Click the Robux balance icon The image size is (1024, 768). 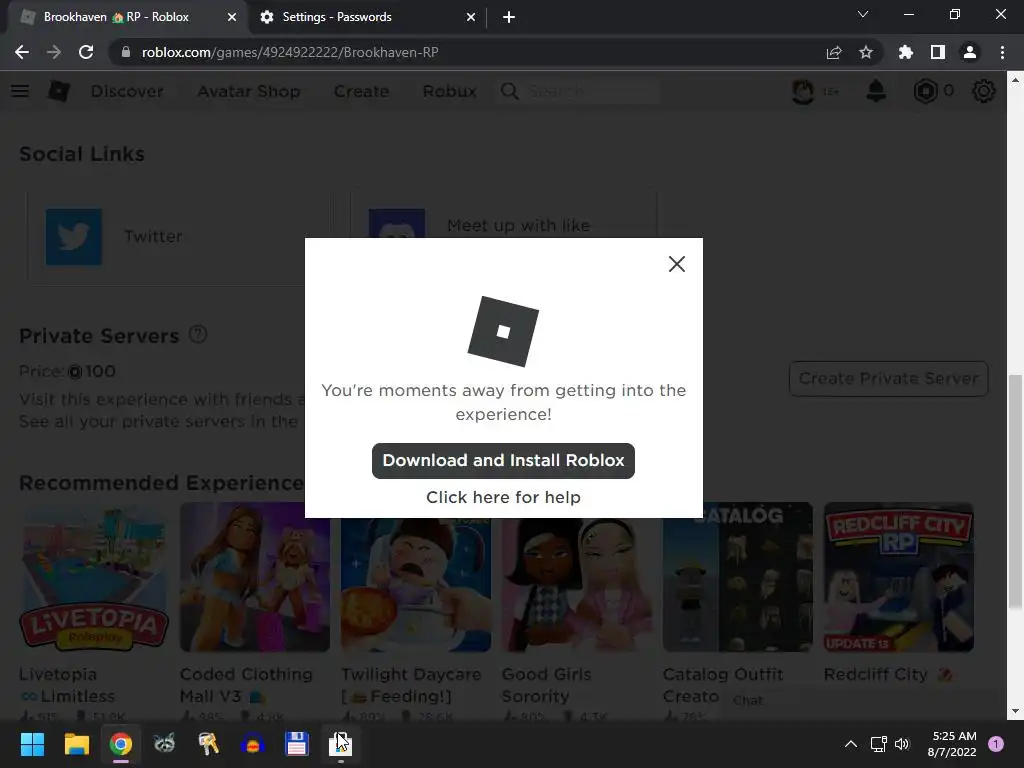pos(925,91)
